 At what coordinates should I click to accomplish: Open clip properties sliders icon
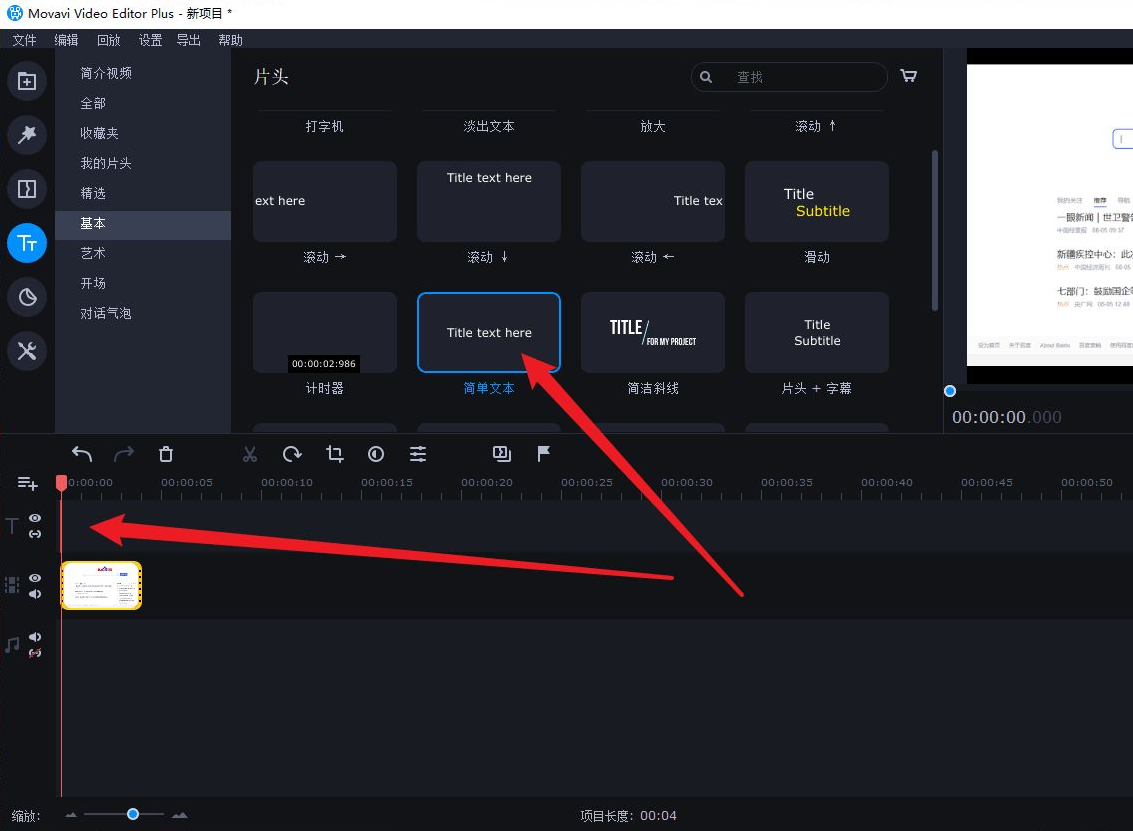tap(418, 454)
